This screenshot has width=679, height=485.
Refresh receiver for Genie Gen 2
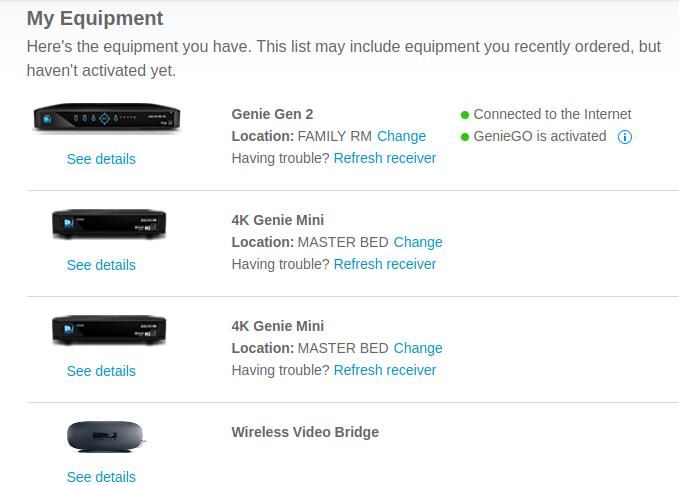point(385,158)
